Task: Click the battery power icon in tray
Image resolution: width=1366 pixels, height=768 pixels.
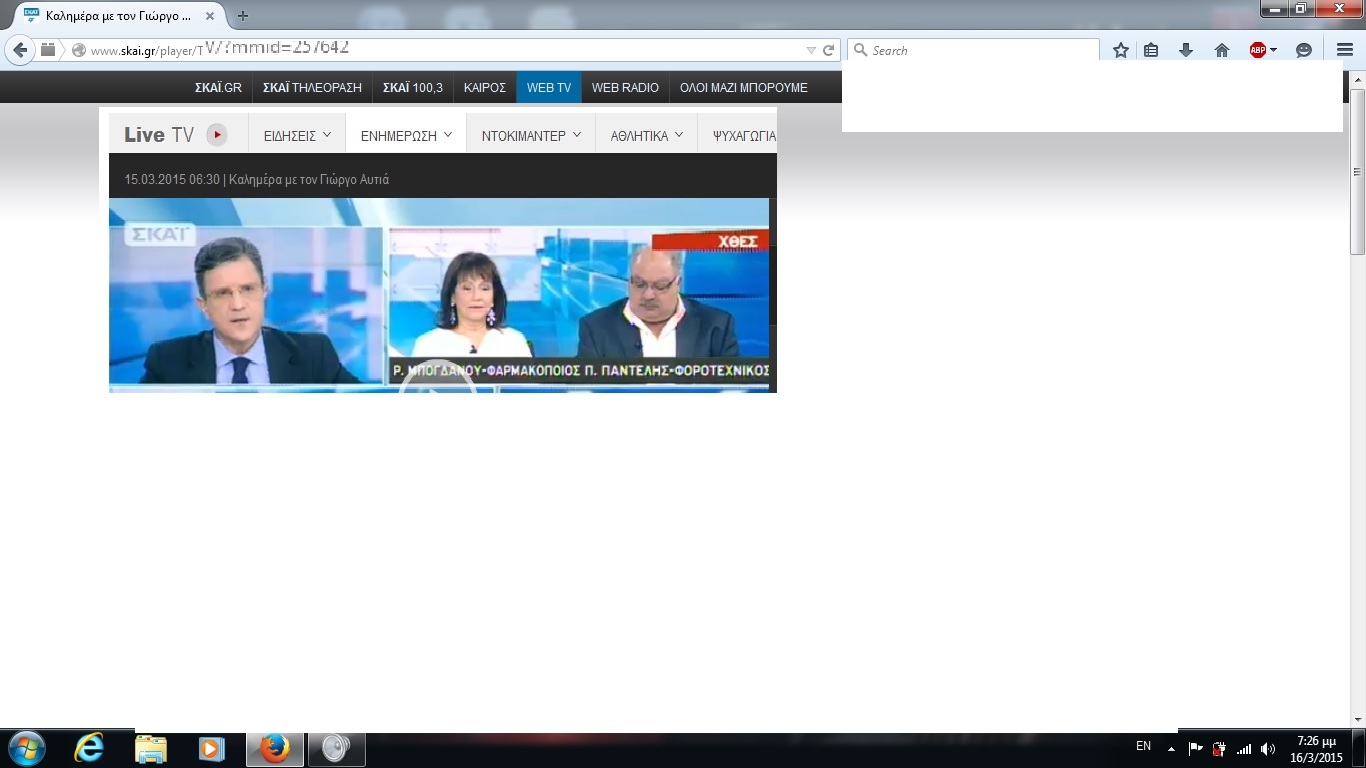Action: 1219,748
